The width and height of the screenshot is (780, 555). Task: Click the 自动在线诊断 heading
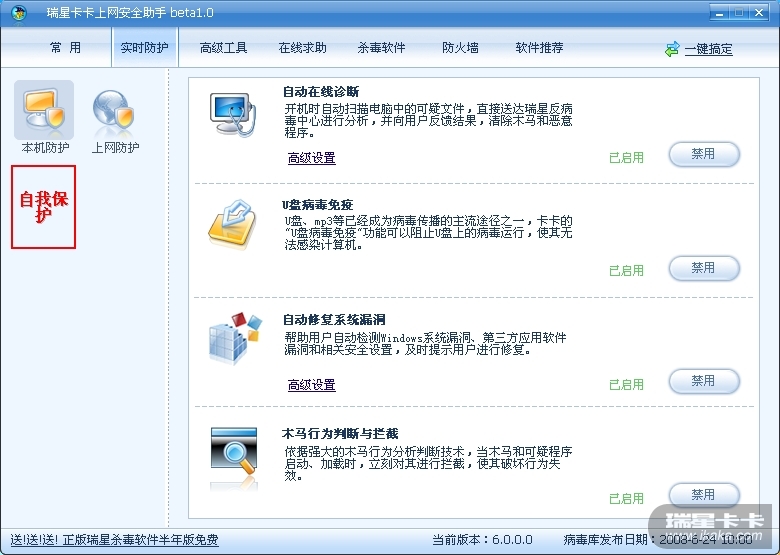(321, 92)
